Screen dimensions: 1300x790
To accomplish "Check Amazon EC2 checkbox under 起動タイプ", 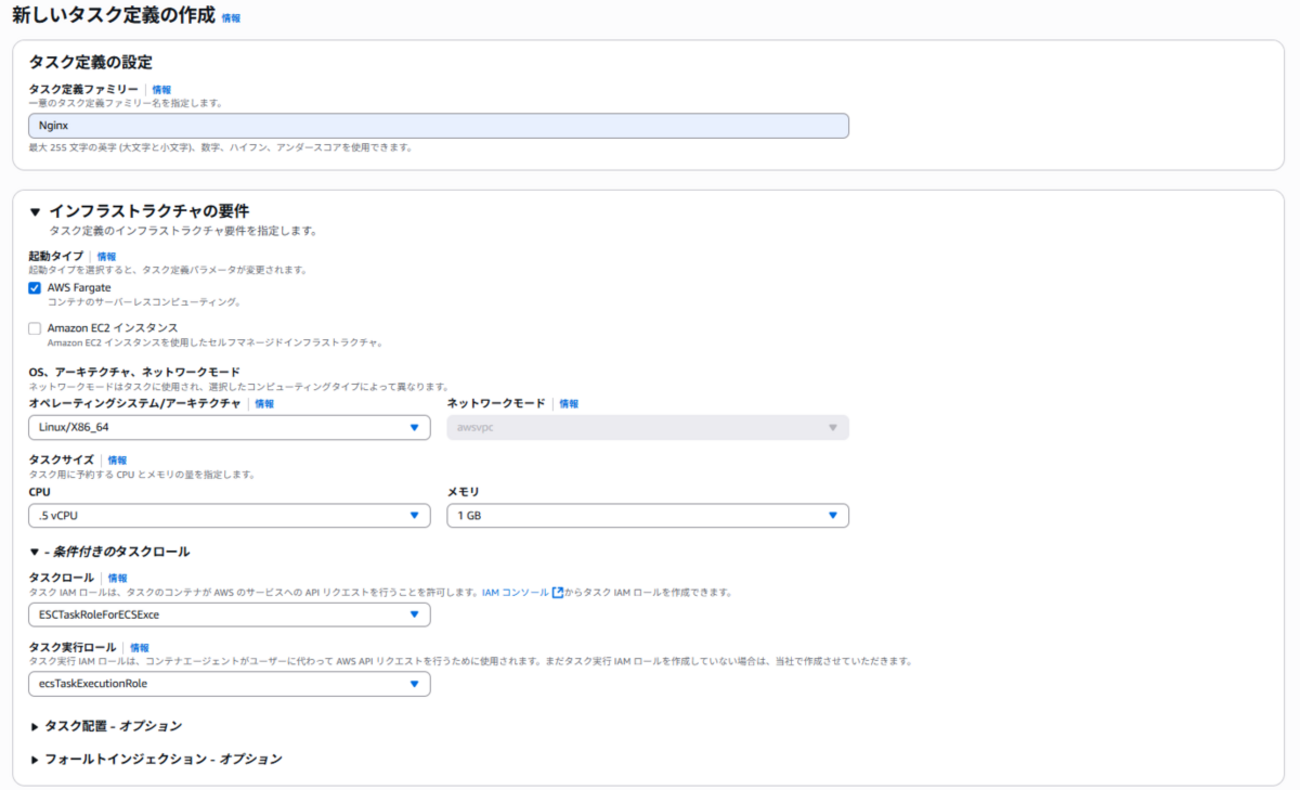I will 35,328.
